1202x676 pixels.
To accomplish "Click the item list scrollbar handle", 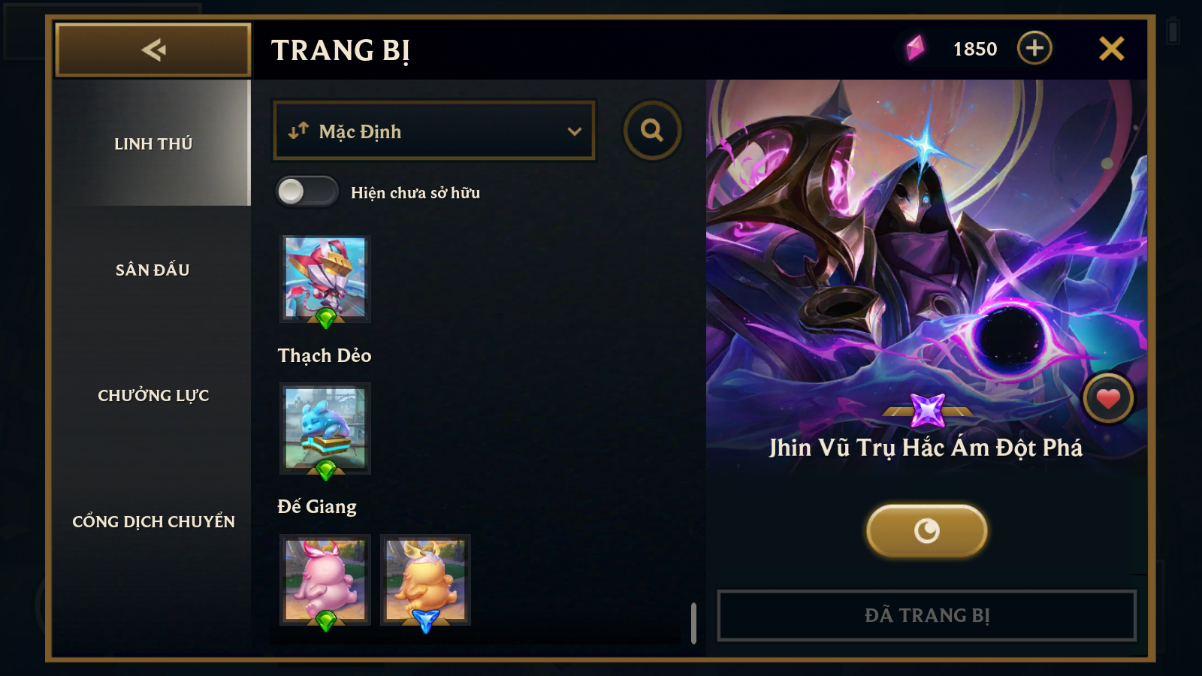I will point(694,623).
